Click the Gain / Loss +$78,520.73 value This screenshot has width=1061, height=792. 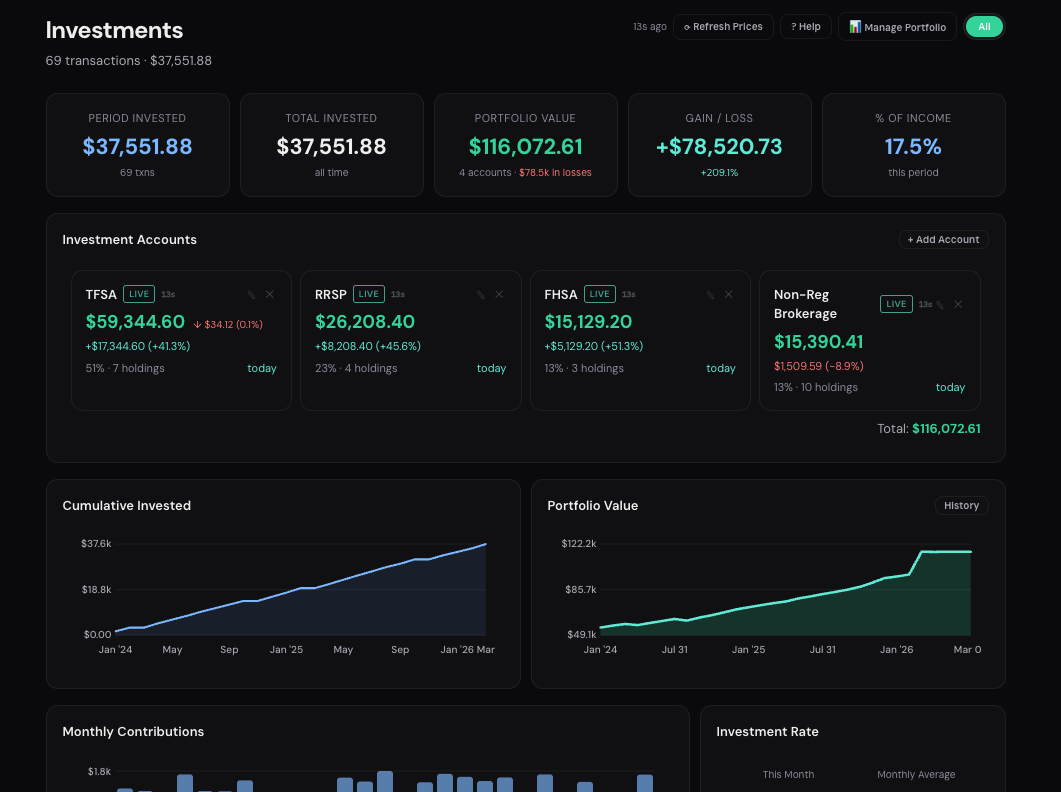[719, 146]
